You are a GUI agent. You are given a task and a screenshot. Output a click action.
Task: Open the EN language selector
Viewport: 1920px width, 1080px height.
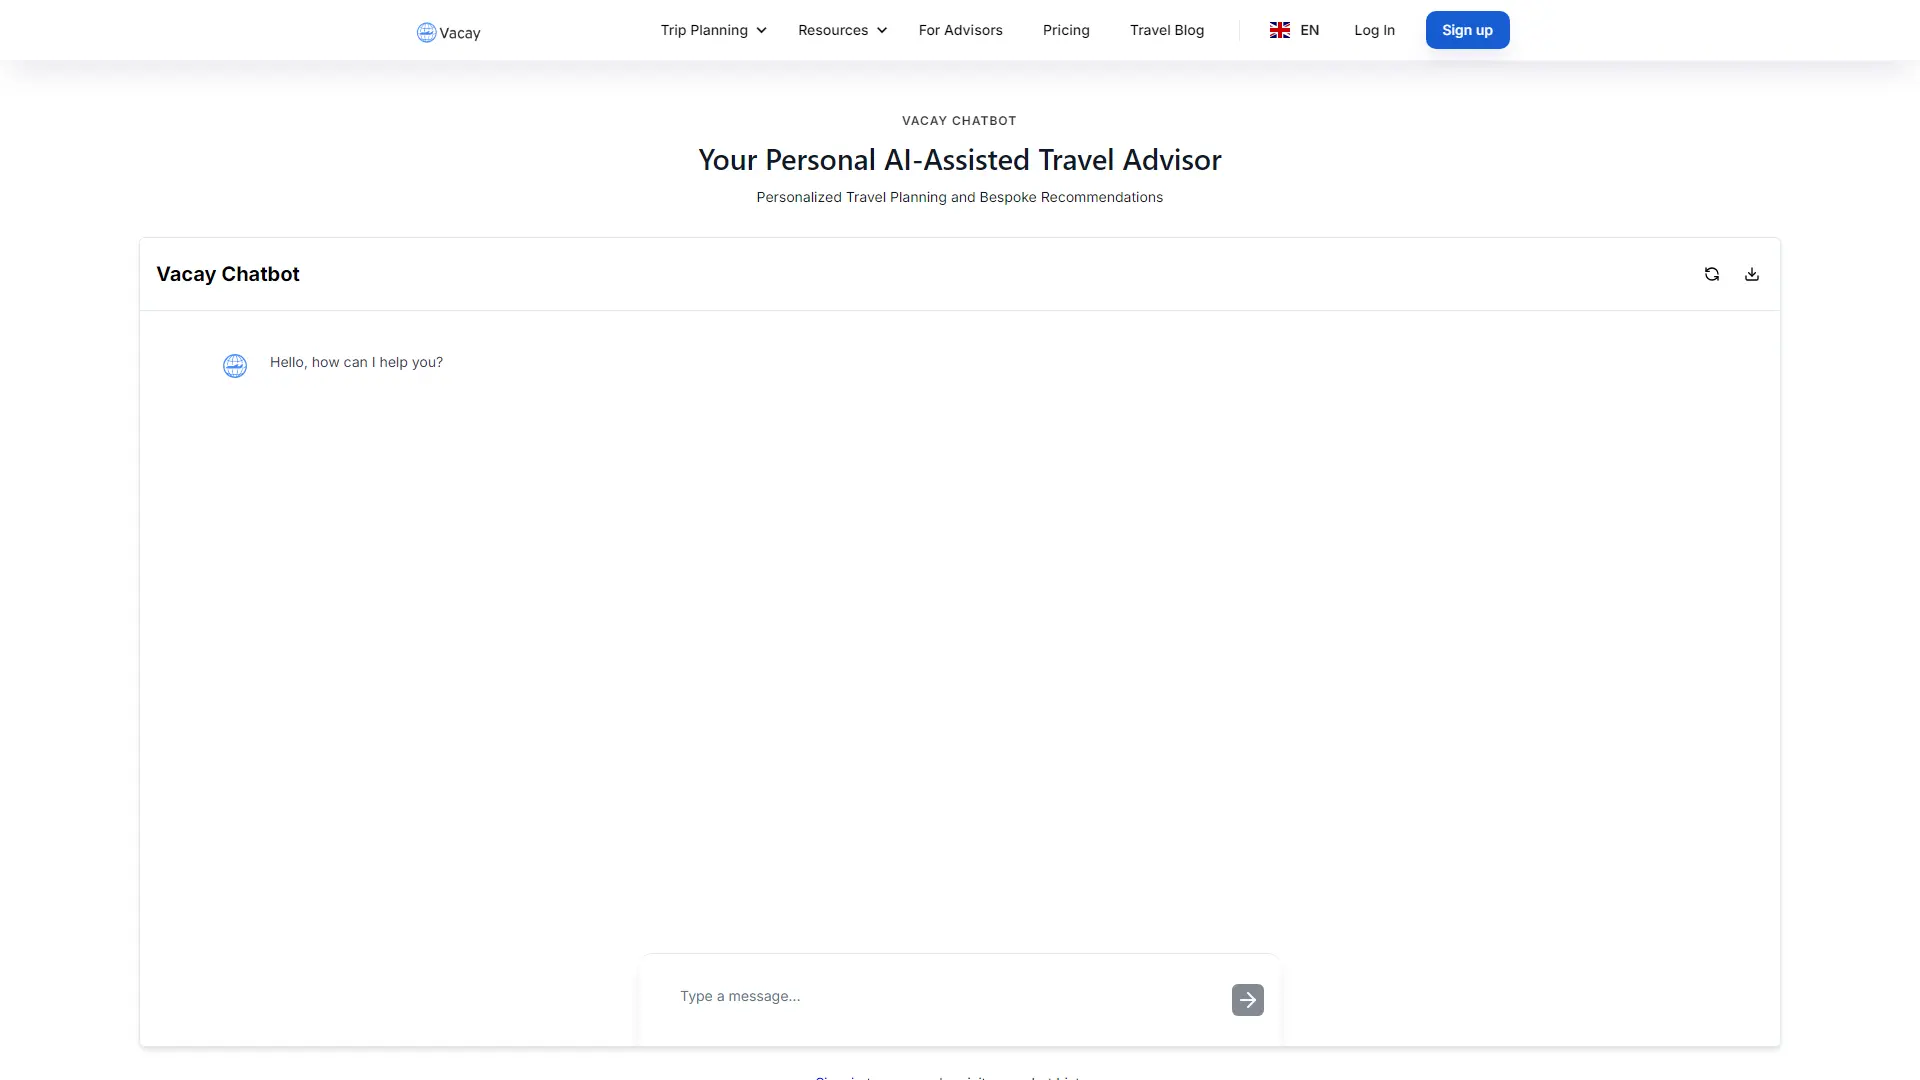click(1308, 30)
